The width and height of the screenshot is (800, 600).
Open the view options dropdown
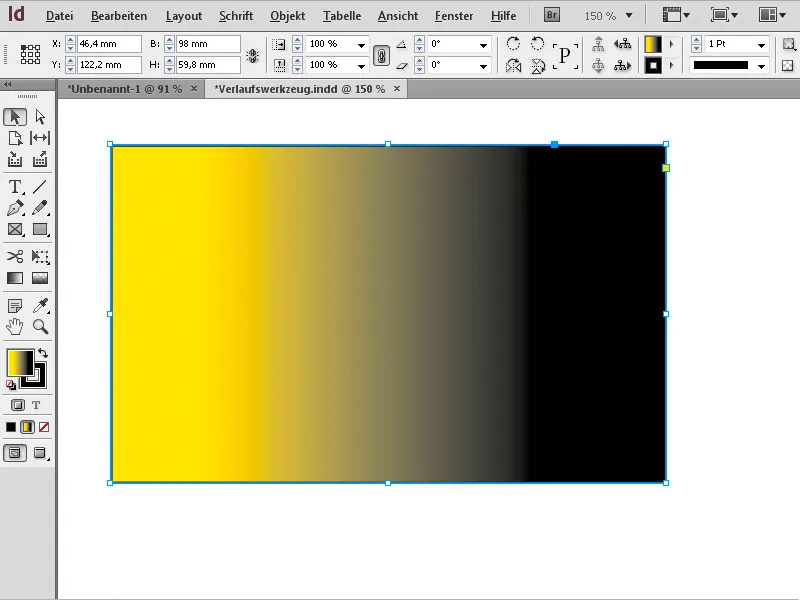pos(676,15)
